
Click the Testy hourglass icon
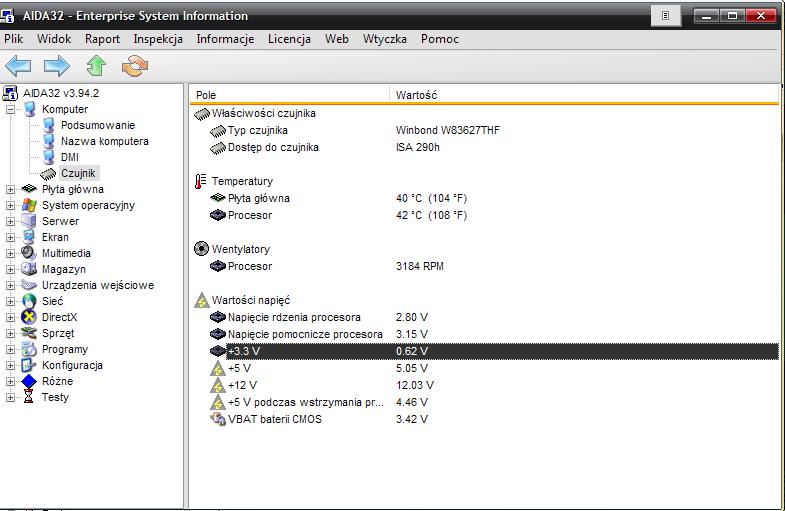tap(29, 397)
